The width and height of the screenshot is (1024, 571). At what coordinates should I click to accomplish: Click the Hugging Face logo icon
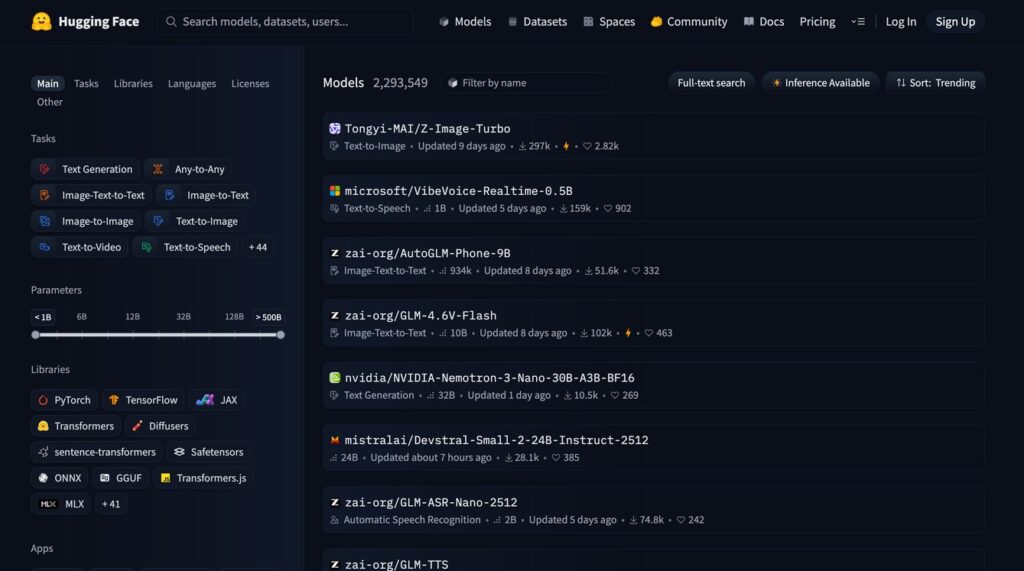click(x=42, y=21)
